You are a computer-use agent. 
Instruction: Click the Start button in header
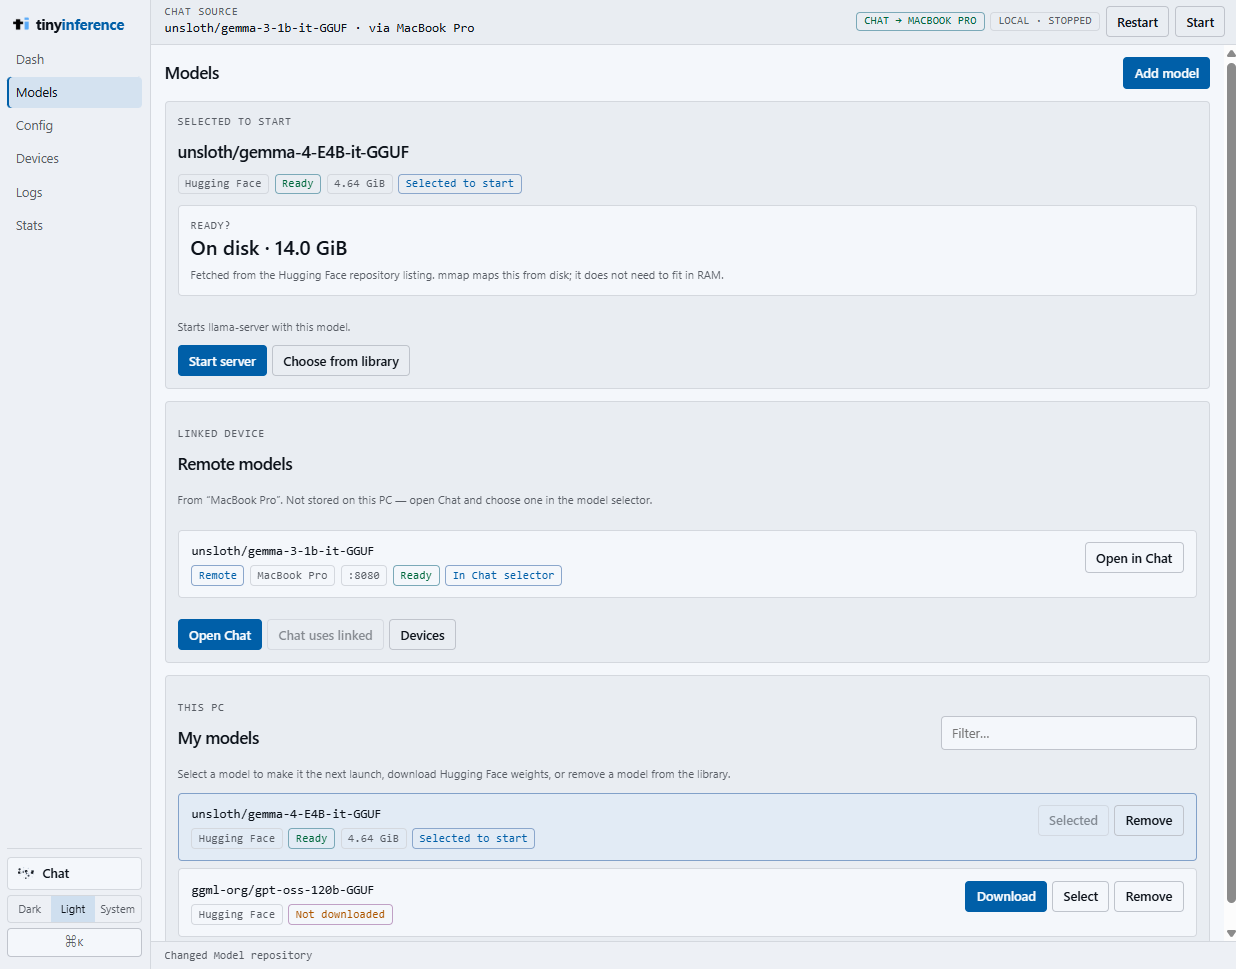(1200, 22)
